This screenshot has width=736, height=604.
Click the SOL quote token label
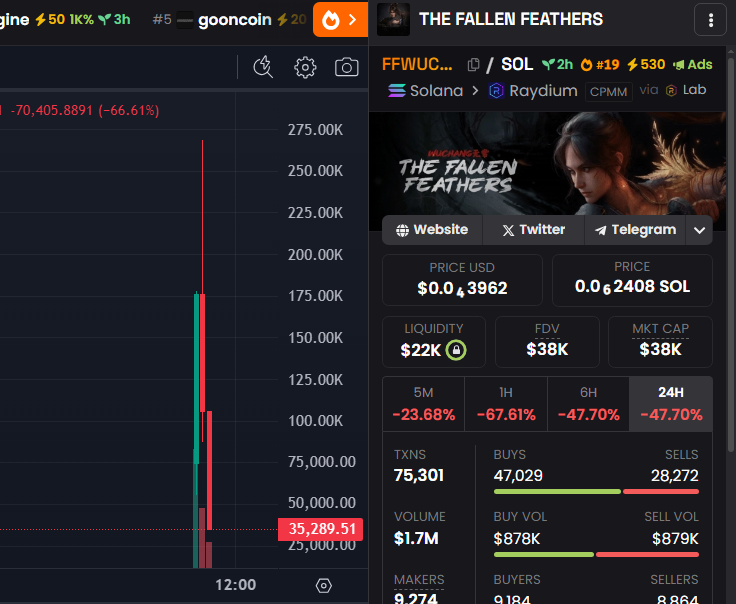(x=517, y=64)
